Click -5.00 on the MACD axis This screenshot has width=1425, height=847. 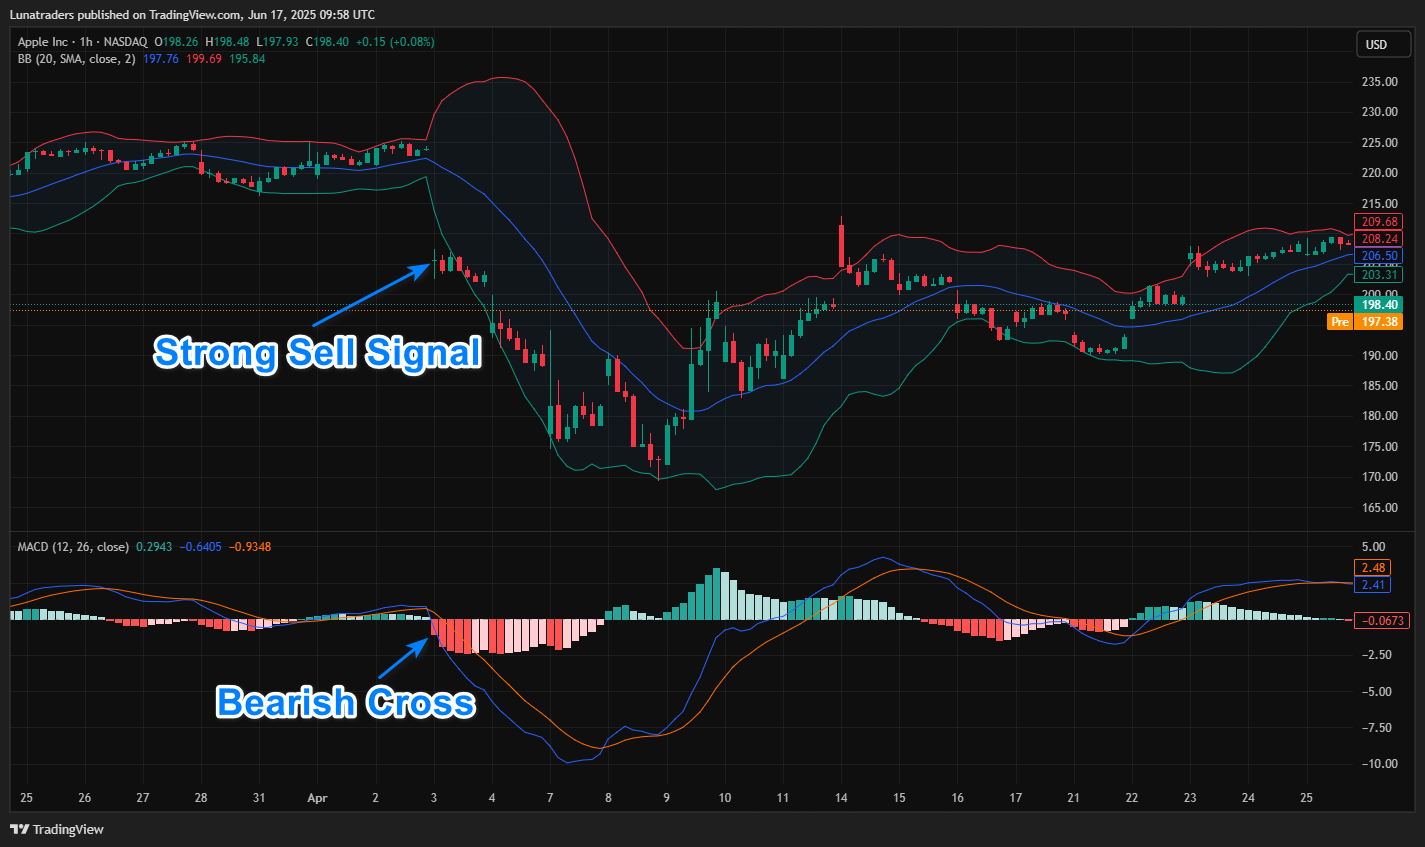1375,692
